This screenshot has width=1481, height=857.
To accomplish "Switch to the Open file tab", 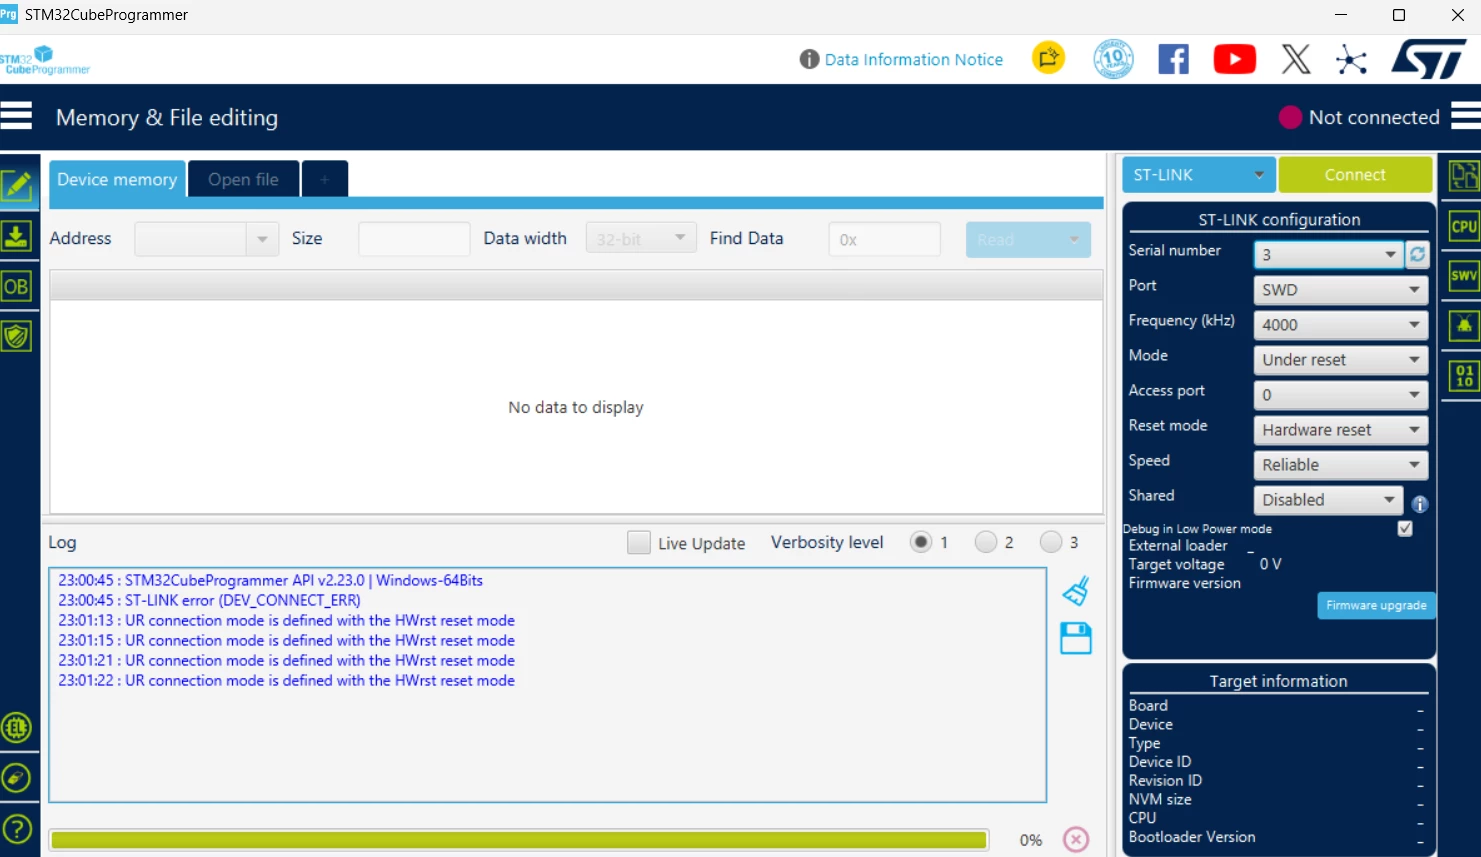I will (243, 179).
